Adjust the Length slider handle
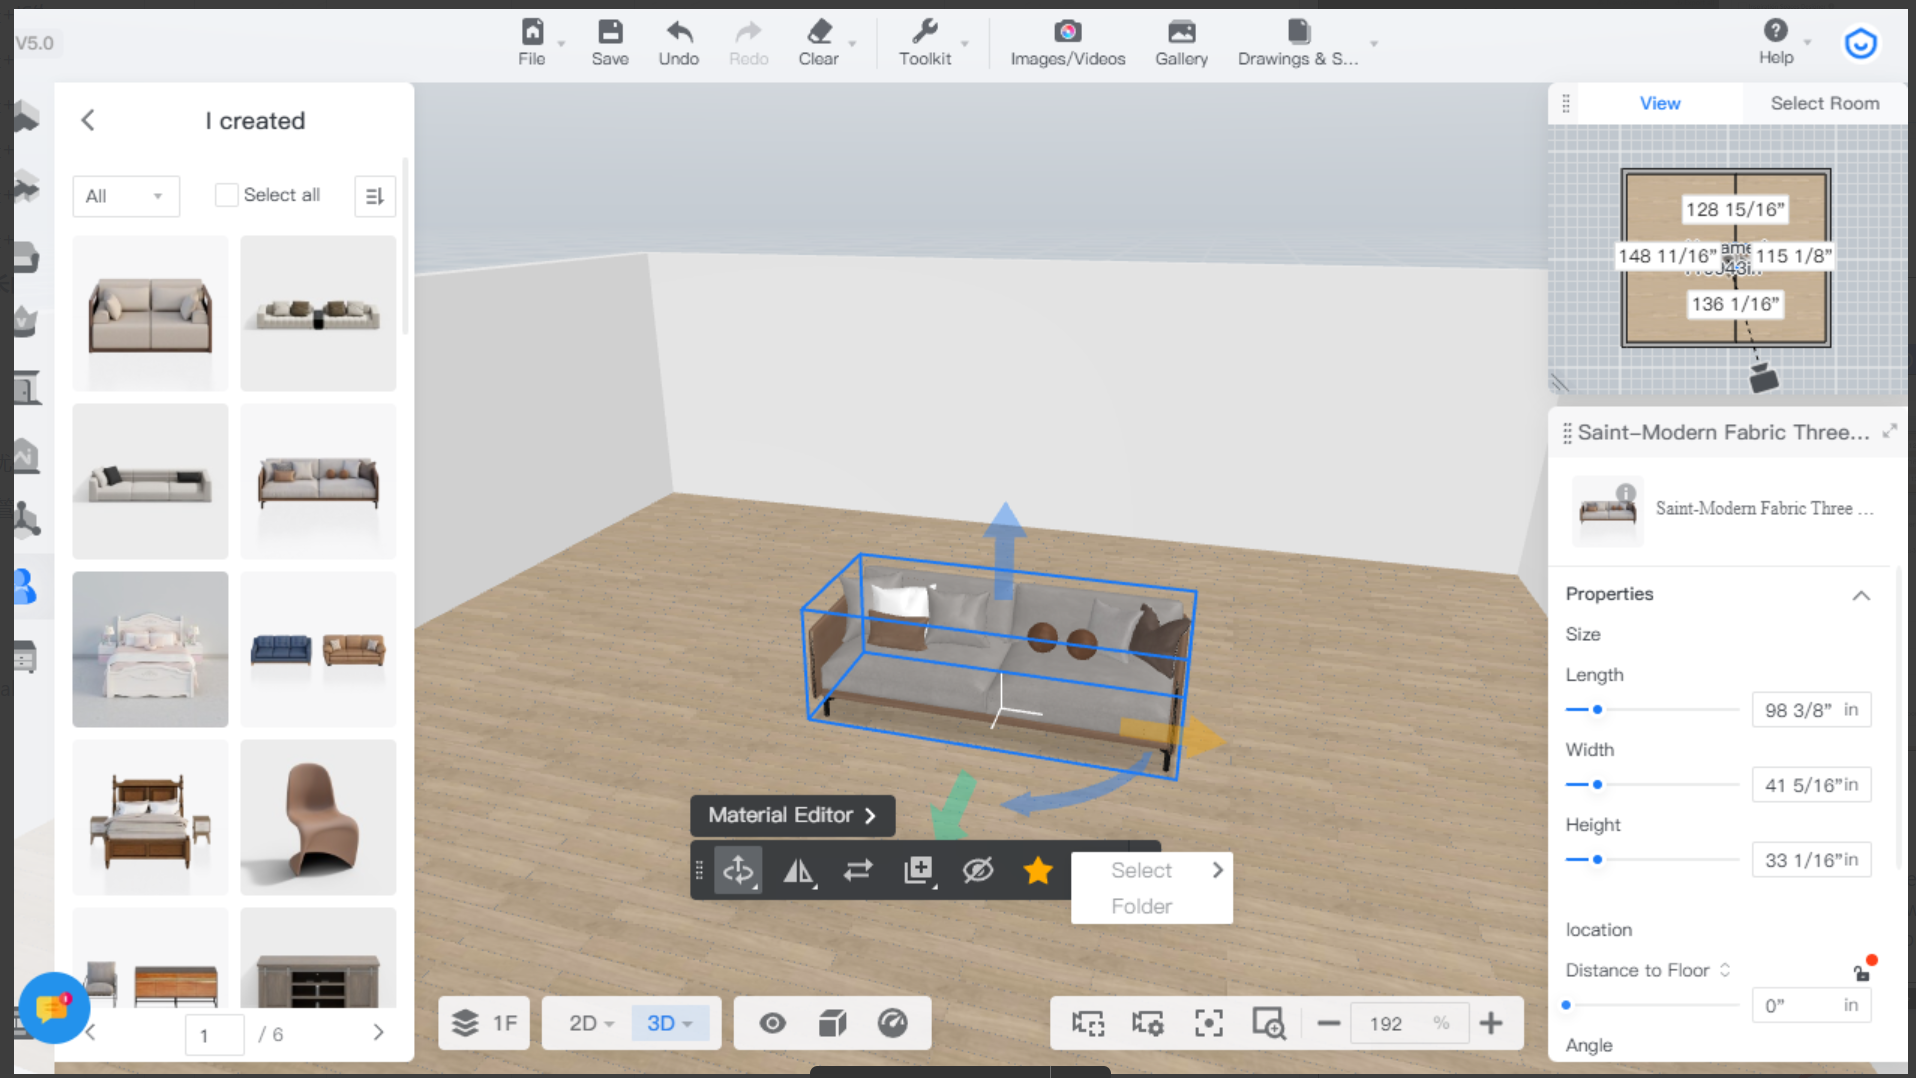The width and height of the screenshot is (1916, 1078). pyautogui.click(x=1597, y=710)
